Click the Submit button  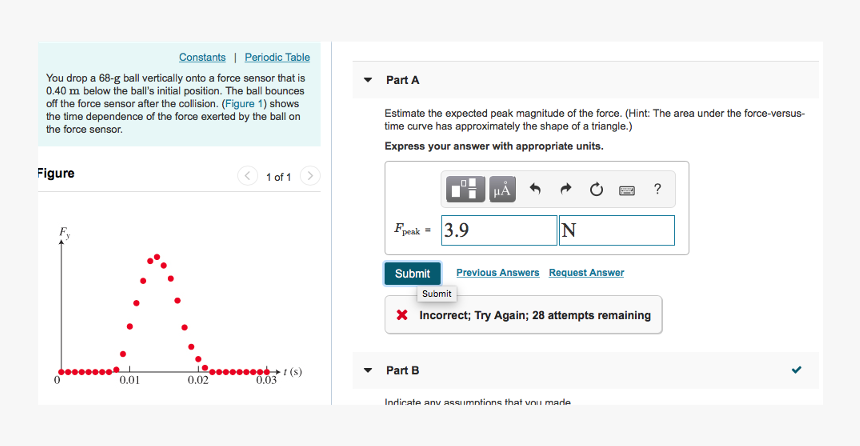point(412,273)
